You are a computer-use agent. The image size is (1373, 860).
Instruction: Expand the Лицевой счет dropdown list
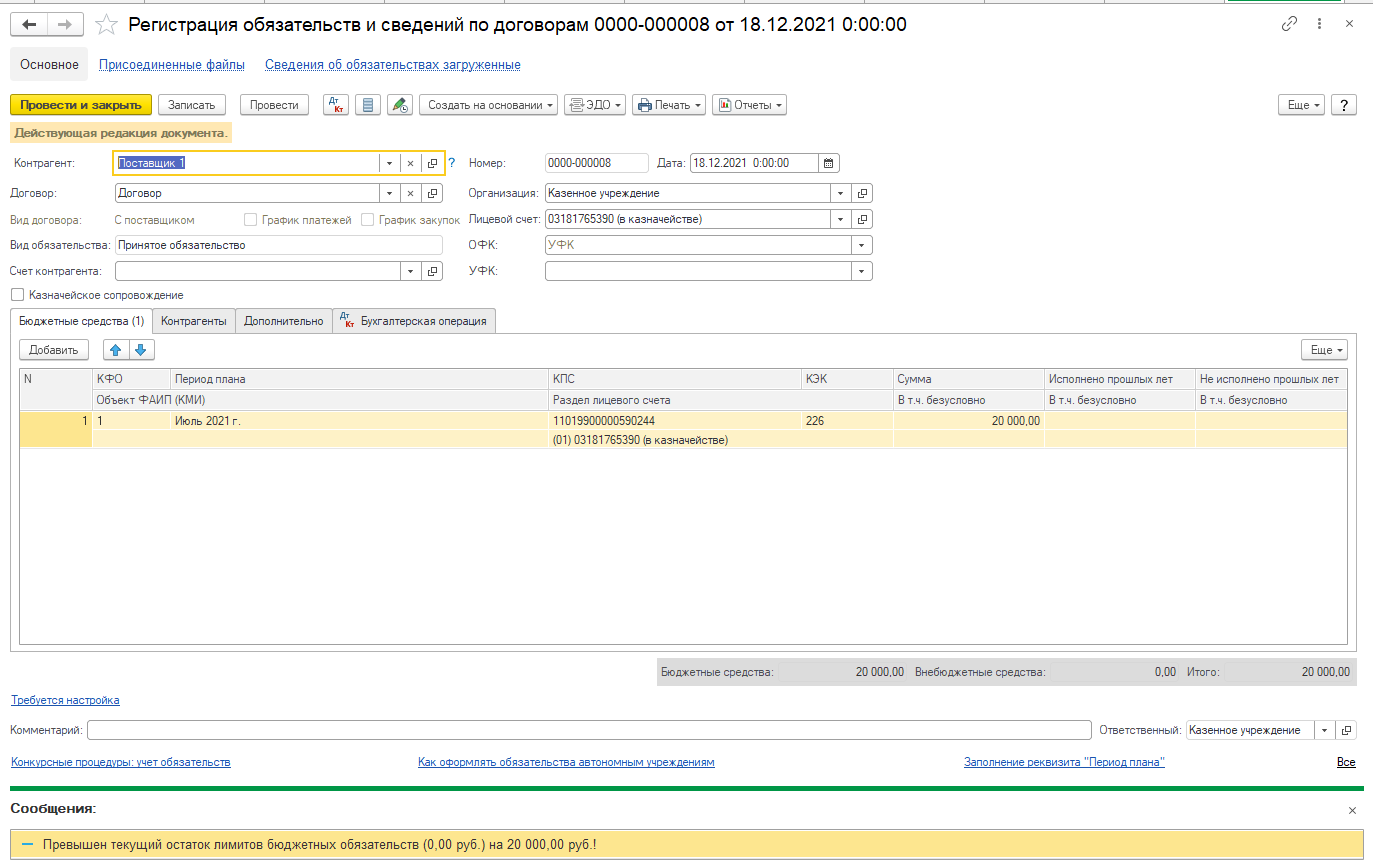coord(840,219)
